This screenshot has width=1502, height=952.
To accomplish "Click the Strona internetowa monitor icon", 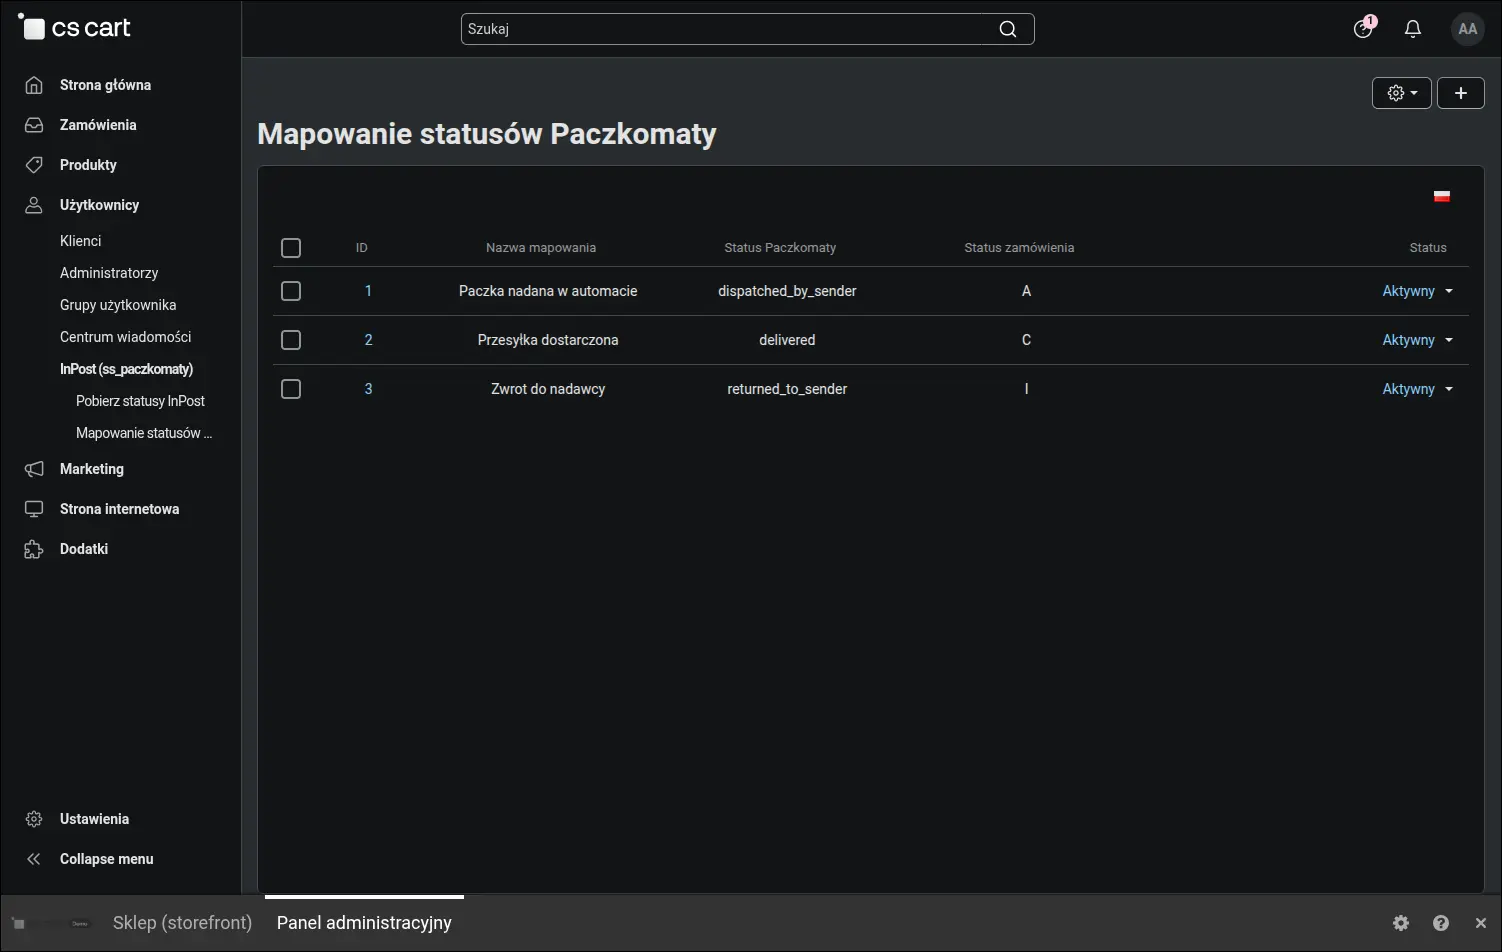I will point(34,509).
